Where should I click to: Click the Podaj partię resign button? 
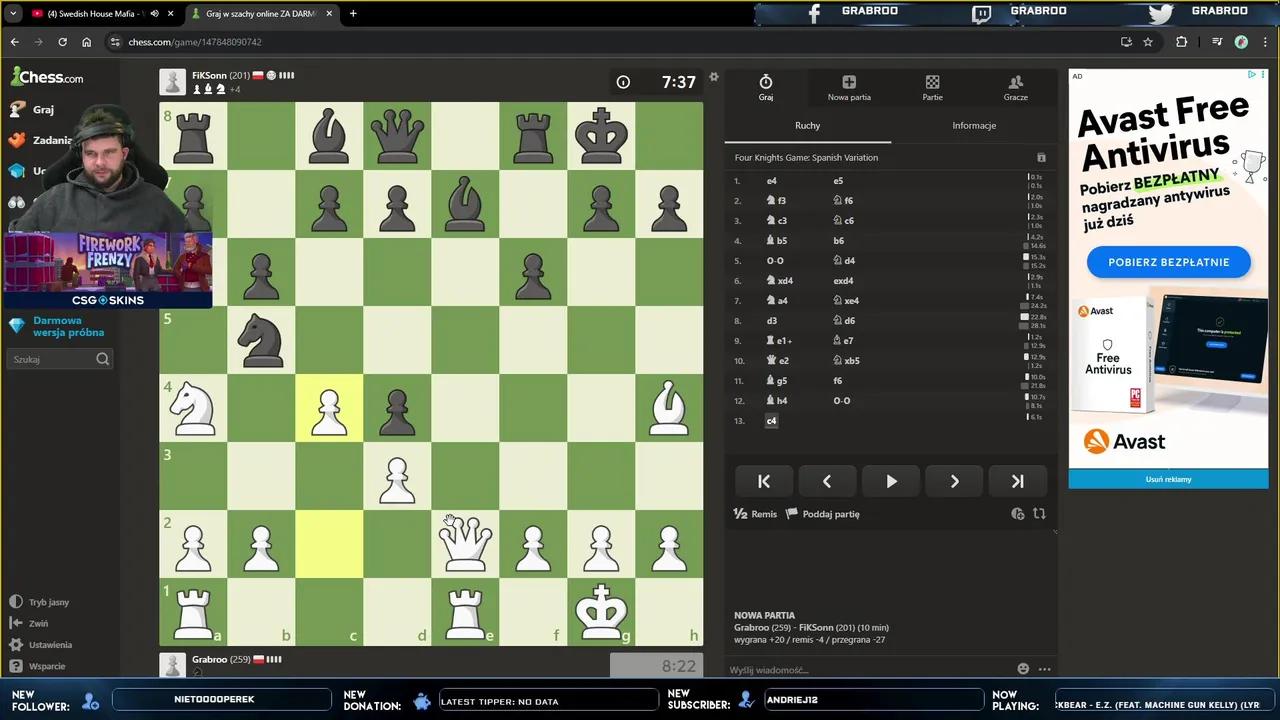[822, 514]
